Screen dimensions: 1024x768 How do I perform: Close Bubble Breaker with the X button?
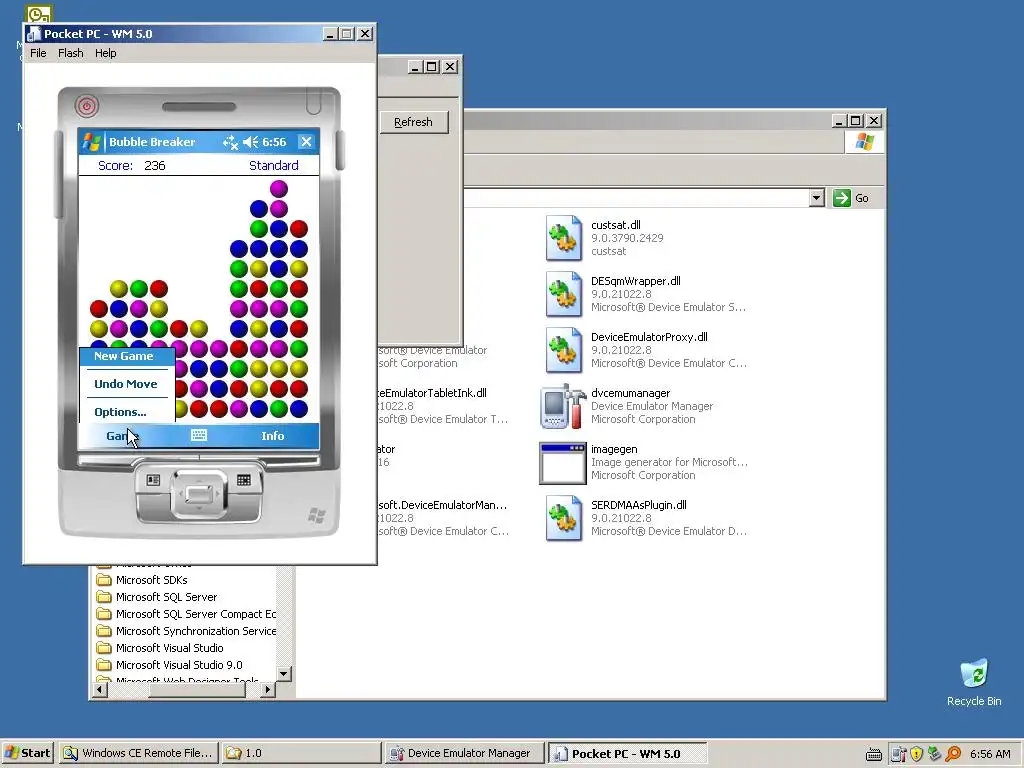(306, 142)
